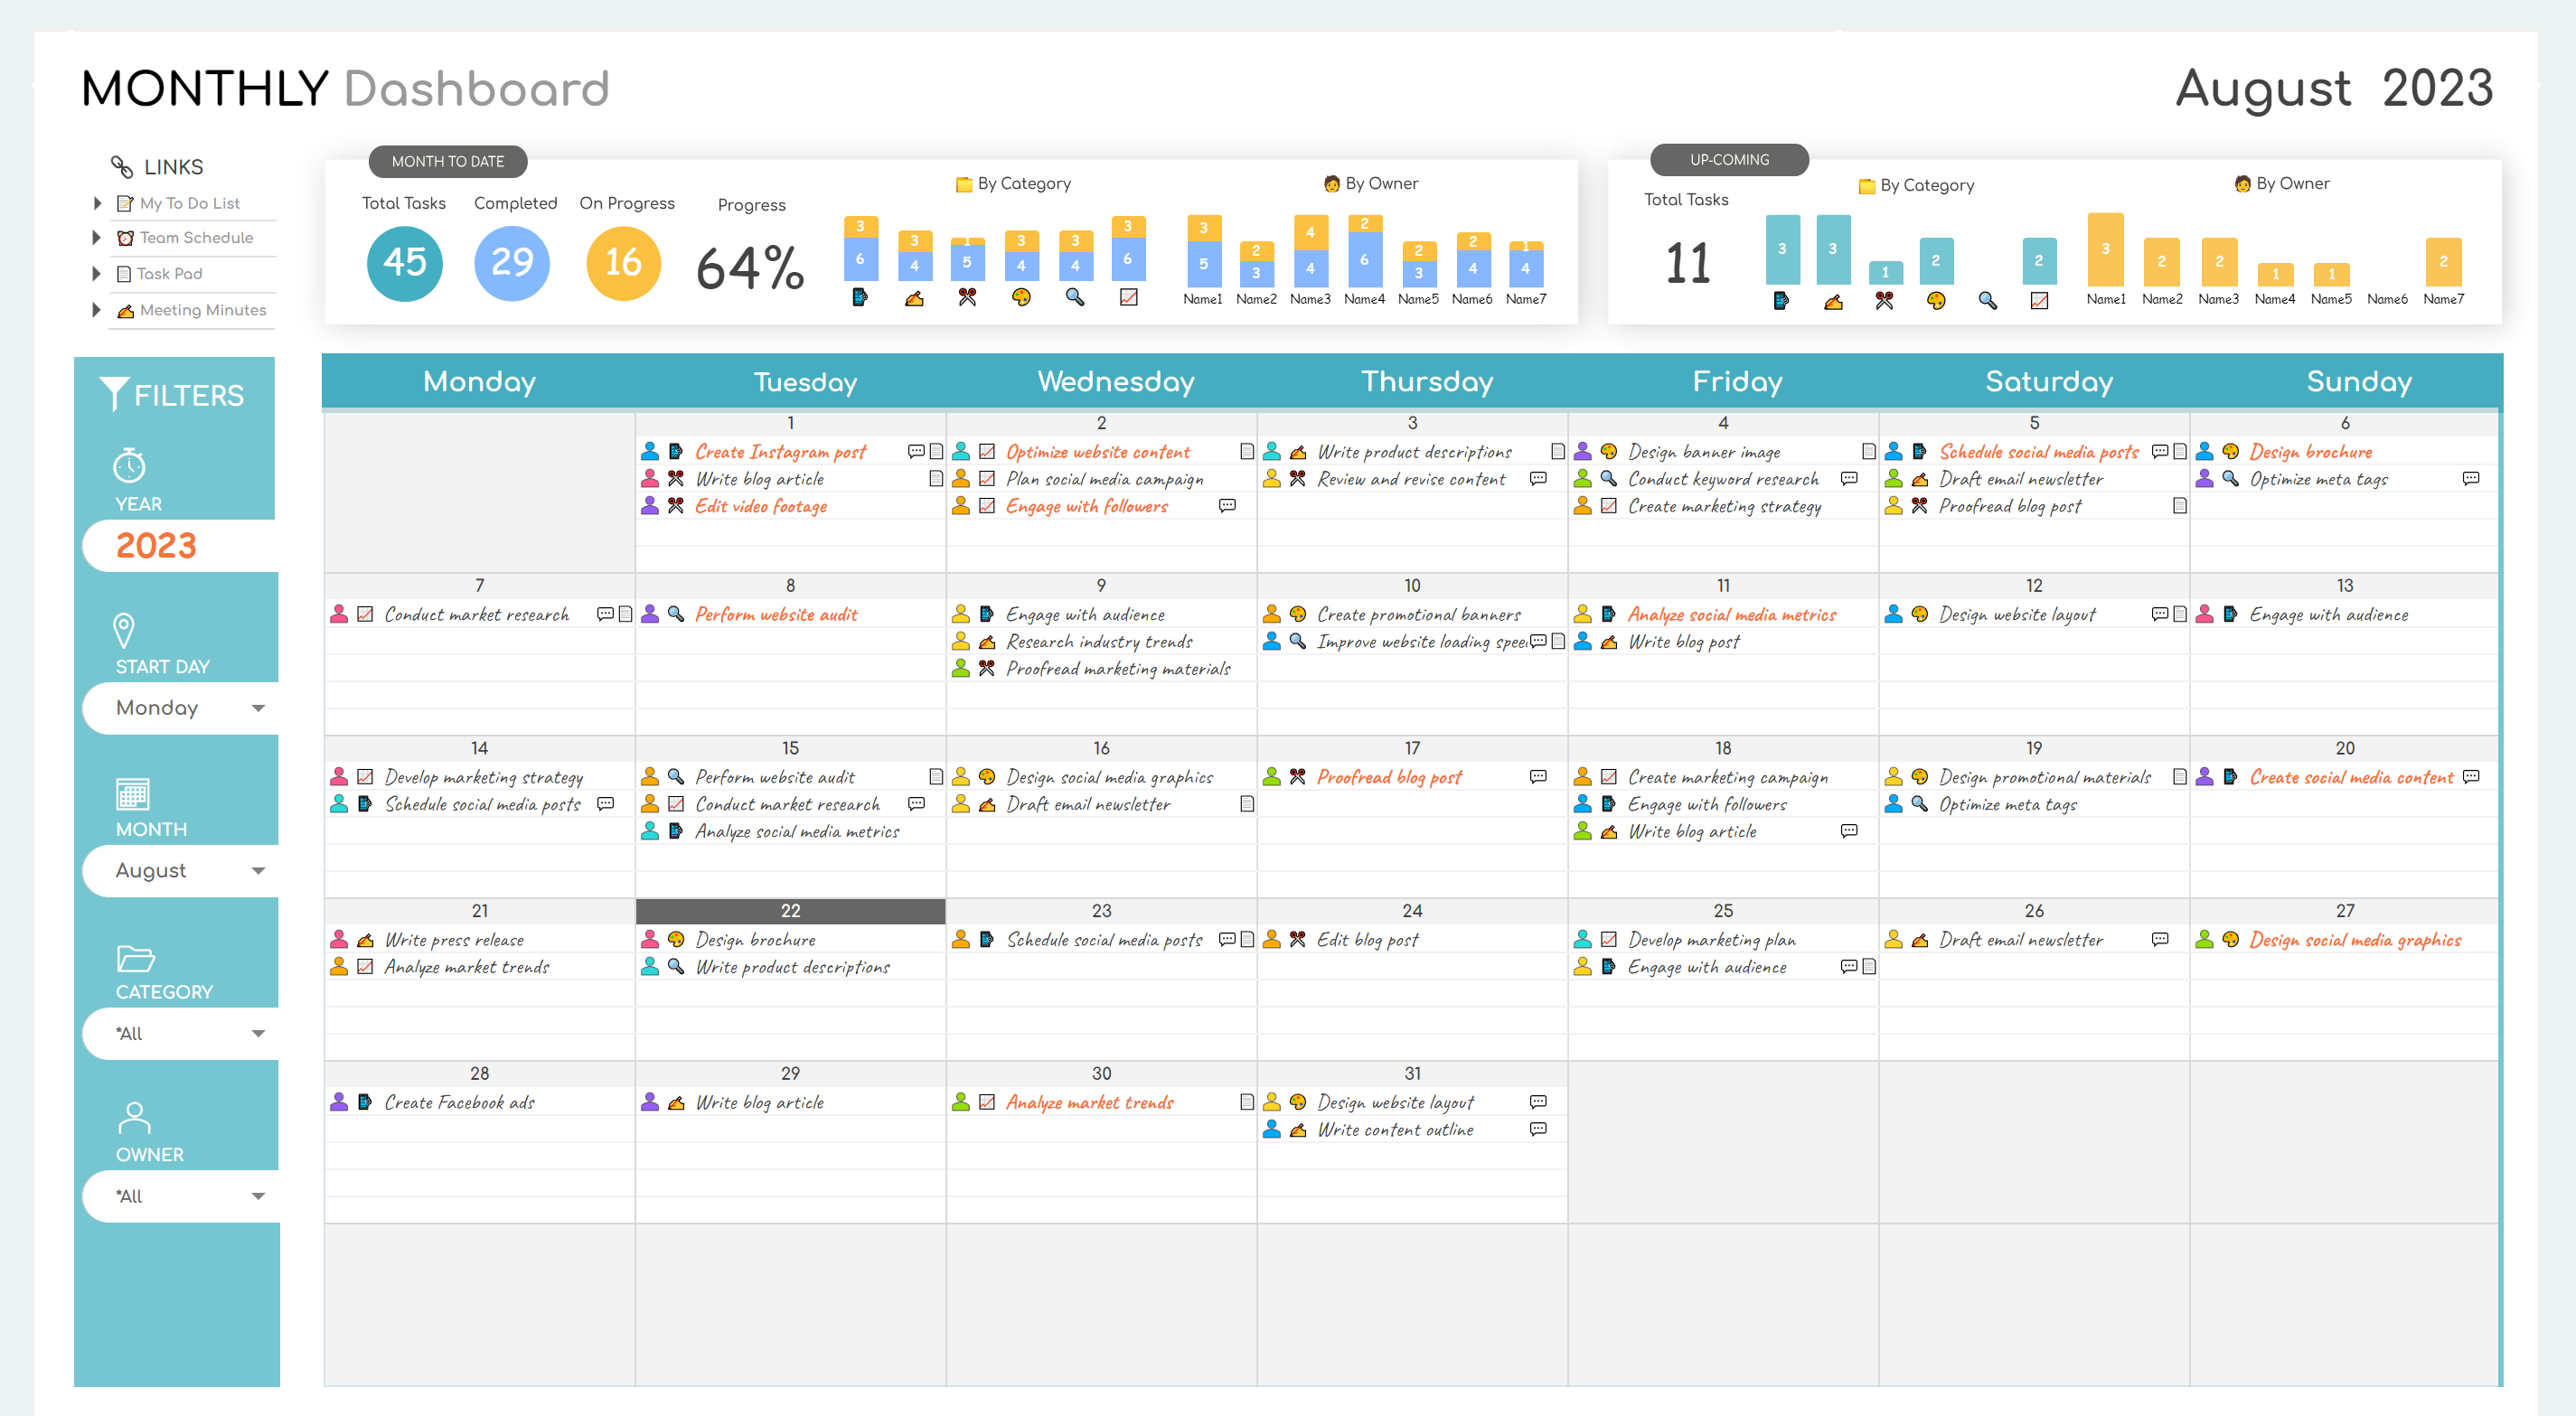Select the Month To Date tab label

[447, 161]
